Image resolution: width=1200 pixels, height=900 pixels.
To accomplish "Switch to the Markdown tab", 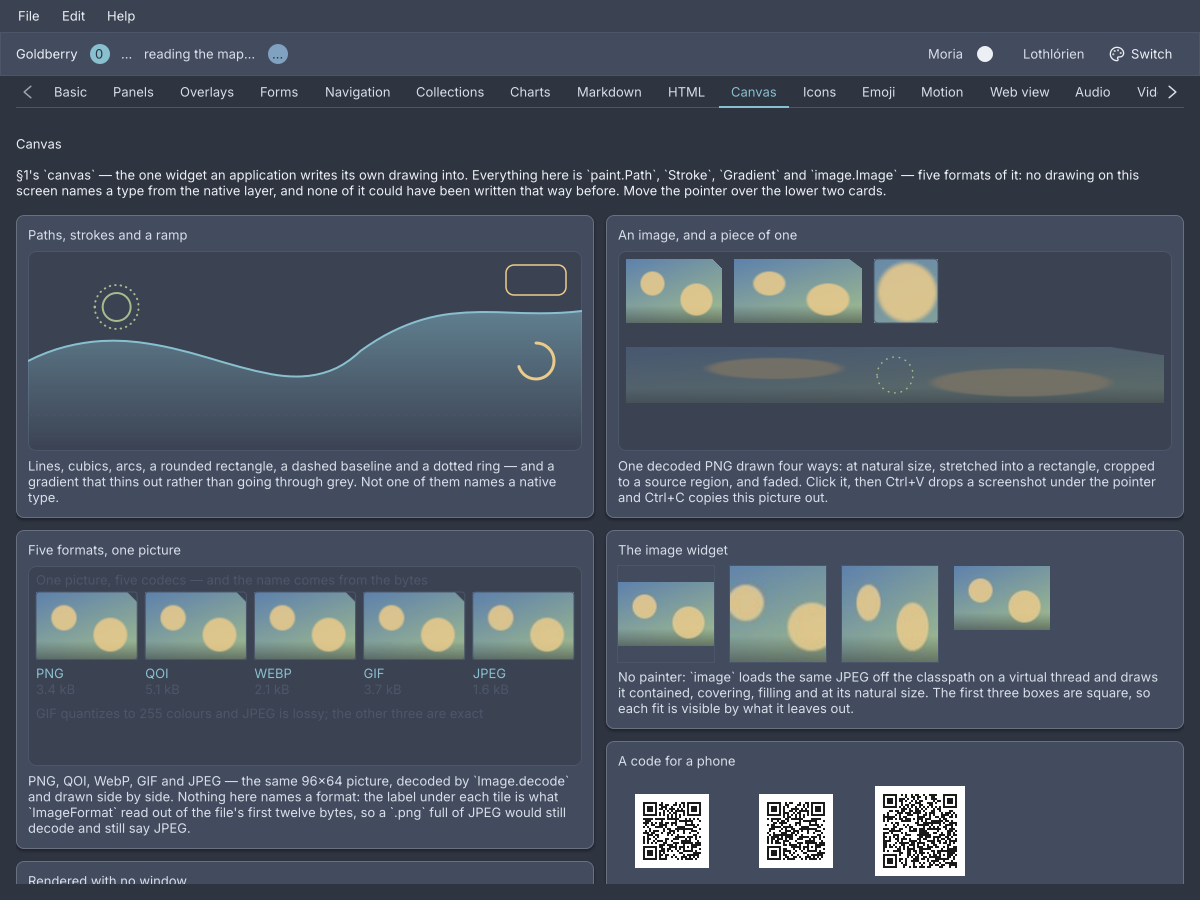I will click(609, 92).
